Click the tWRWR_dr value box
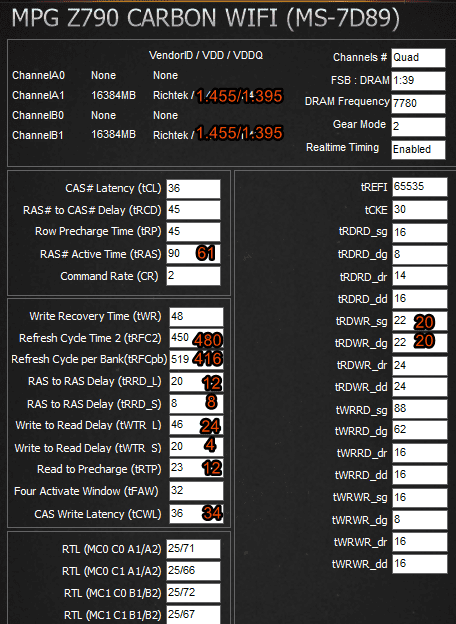This screenshot has height=624, width=456. click(420, 542)
